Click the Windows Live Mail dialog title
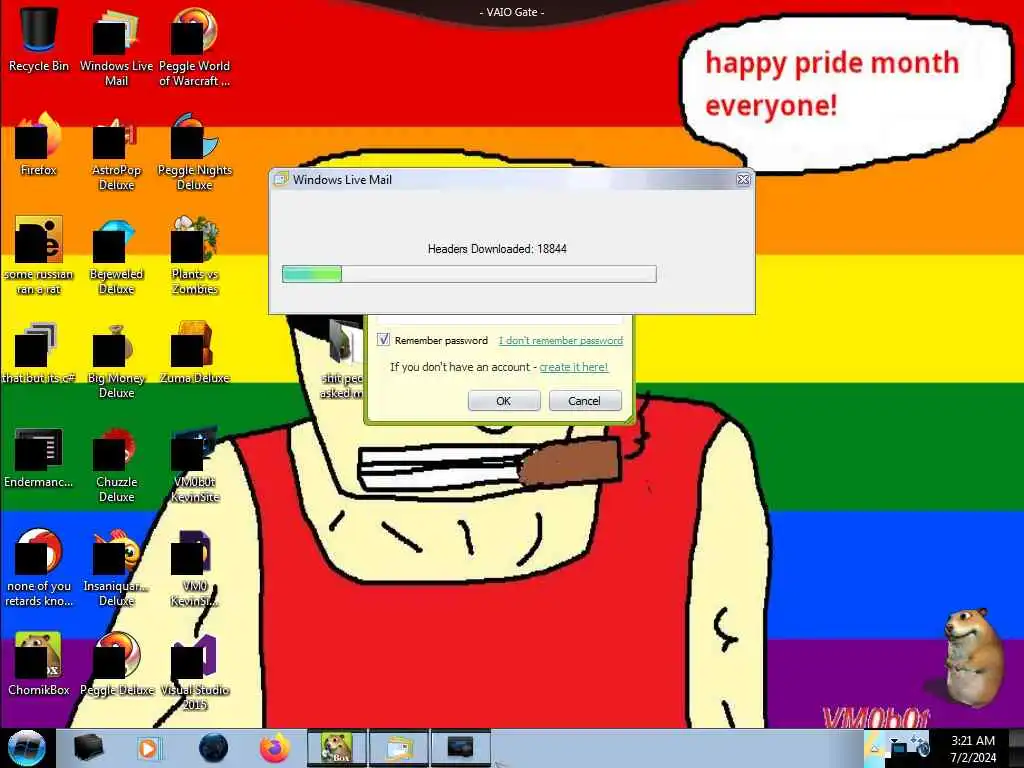Screen dimensions: 1024x768 click(x=342, y=180)
